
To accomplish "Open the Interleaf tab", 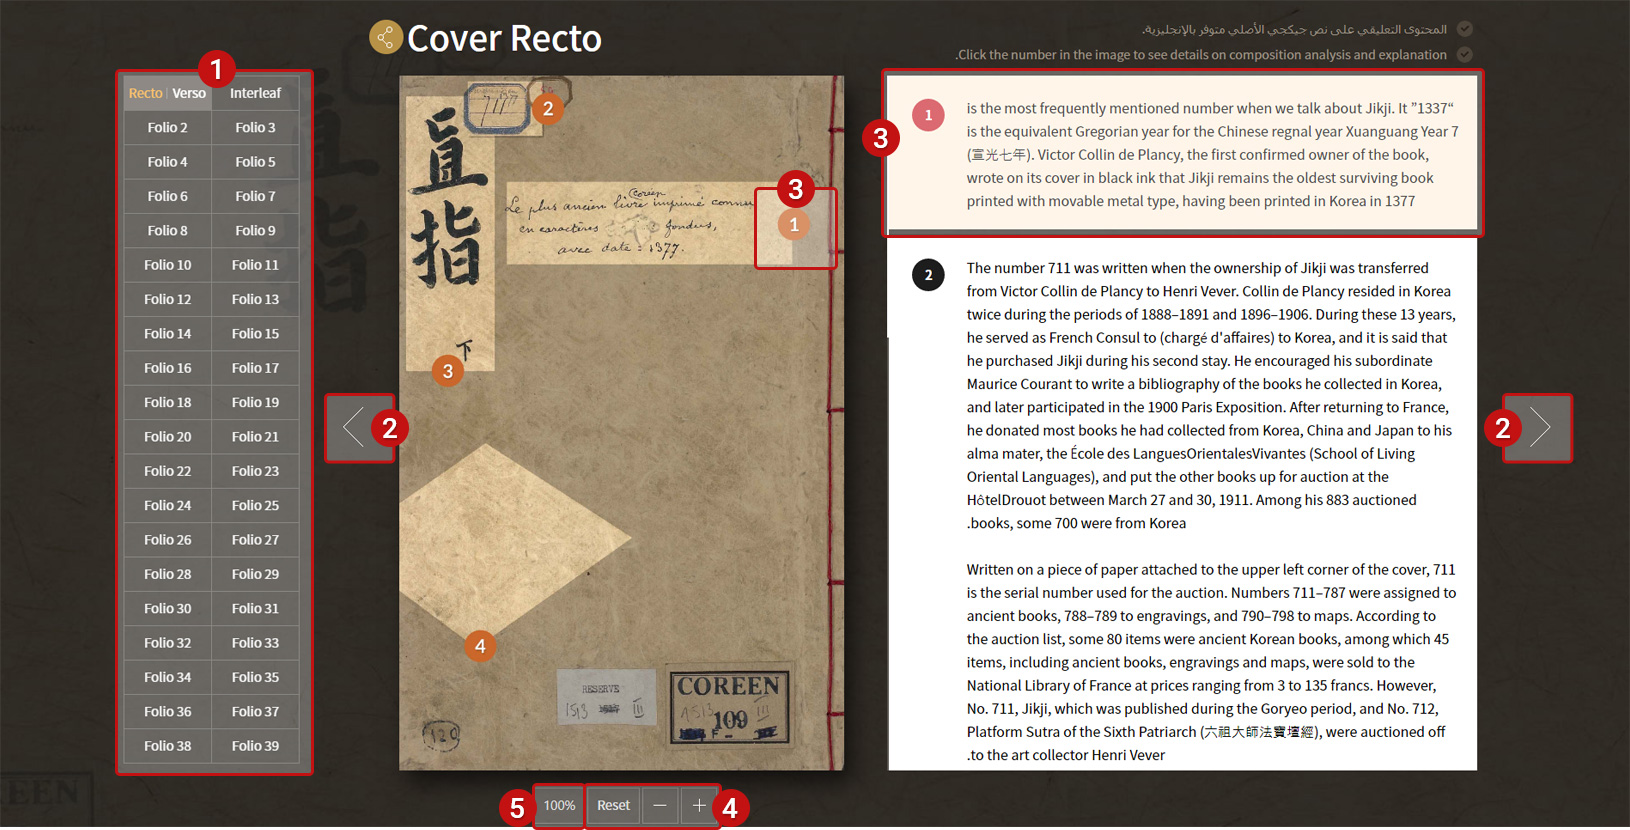I will [x=256, y=93].
